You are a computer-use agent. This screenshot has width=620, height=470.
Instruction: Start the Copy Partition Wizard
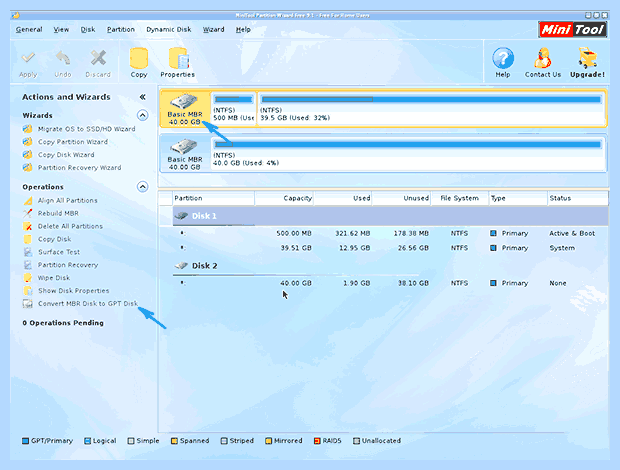73,142
